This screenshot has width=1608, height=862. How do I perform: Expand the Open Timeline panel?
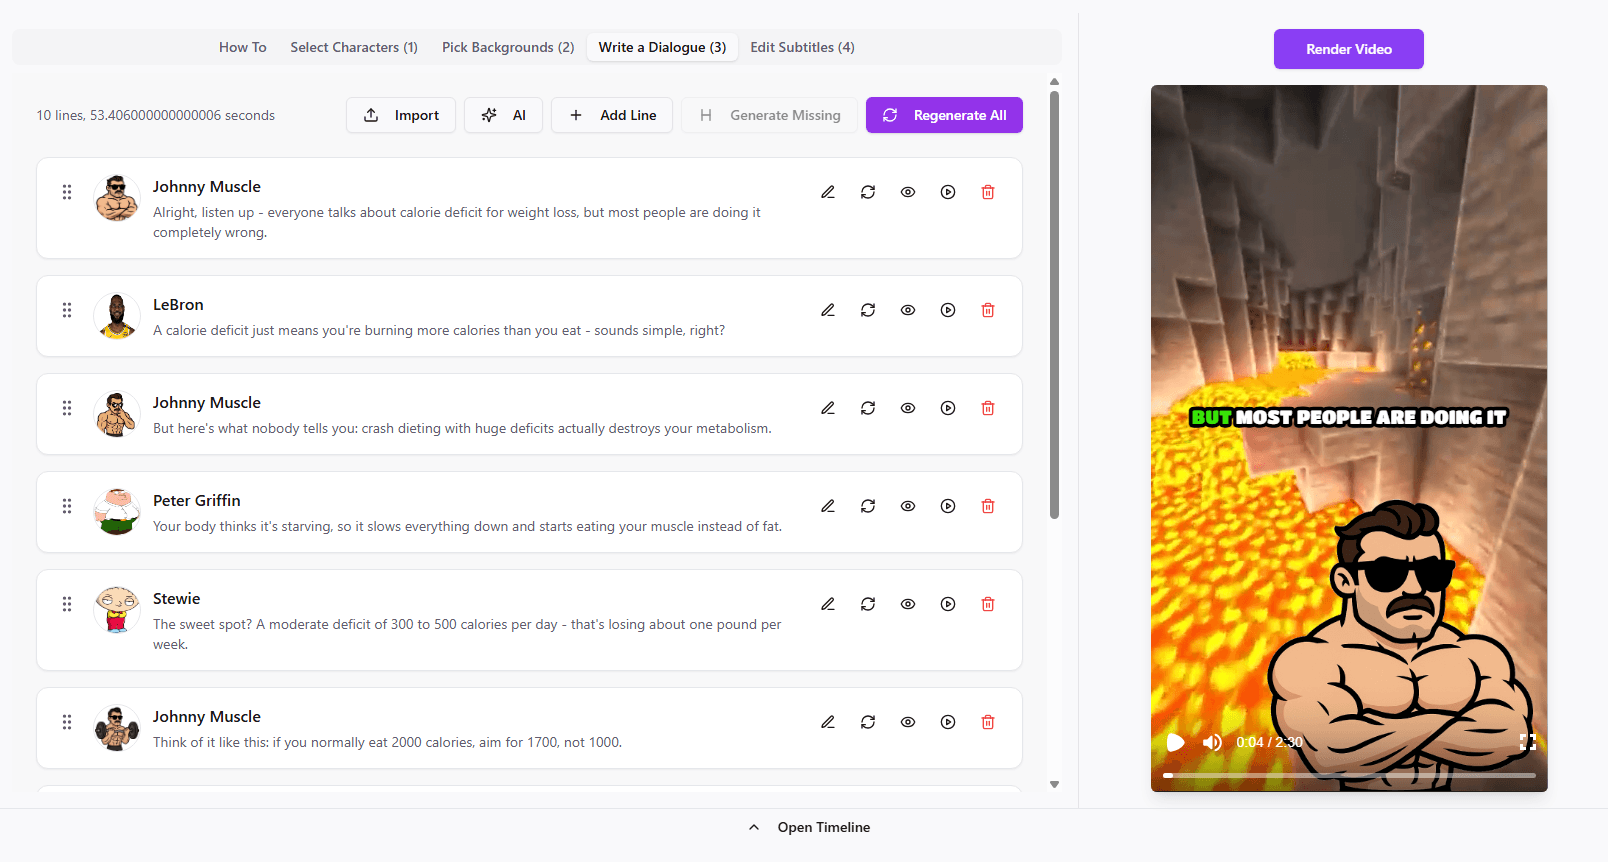pos(810,827)
